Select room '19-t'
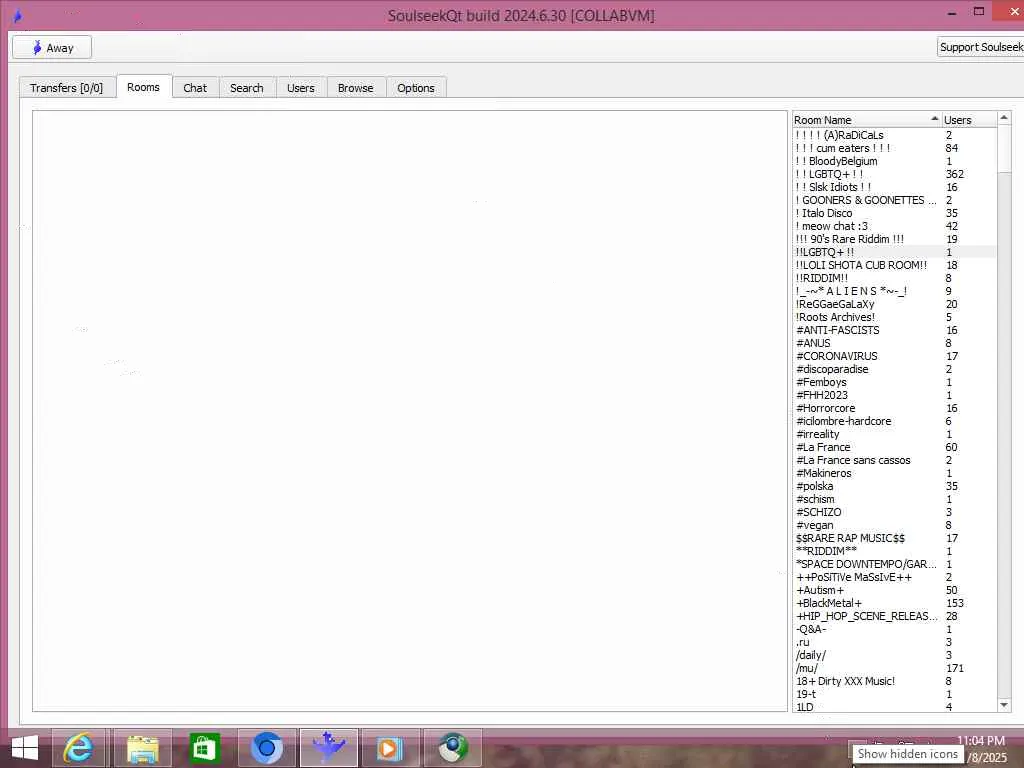This screenshot has width=1024, height=768. point(894,694)
